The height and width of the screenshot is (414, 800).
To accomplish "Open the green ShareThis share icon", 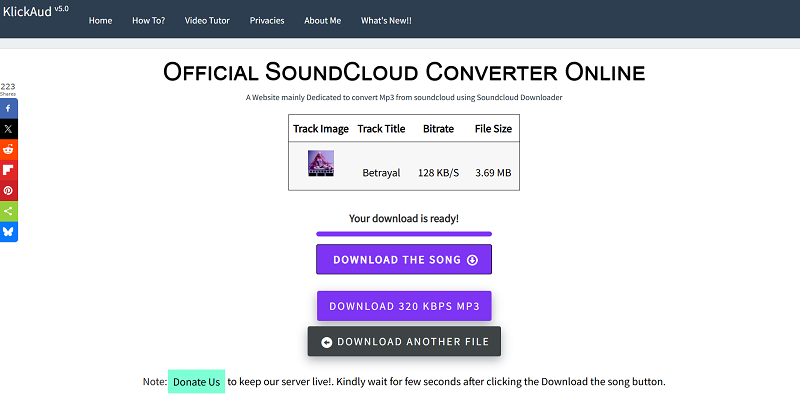I will tap(9, 211).
